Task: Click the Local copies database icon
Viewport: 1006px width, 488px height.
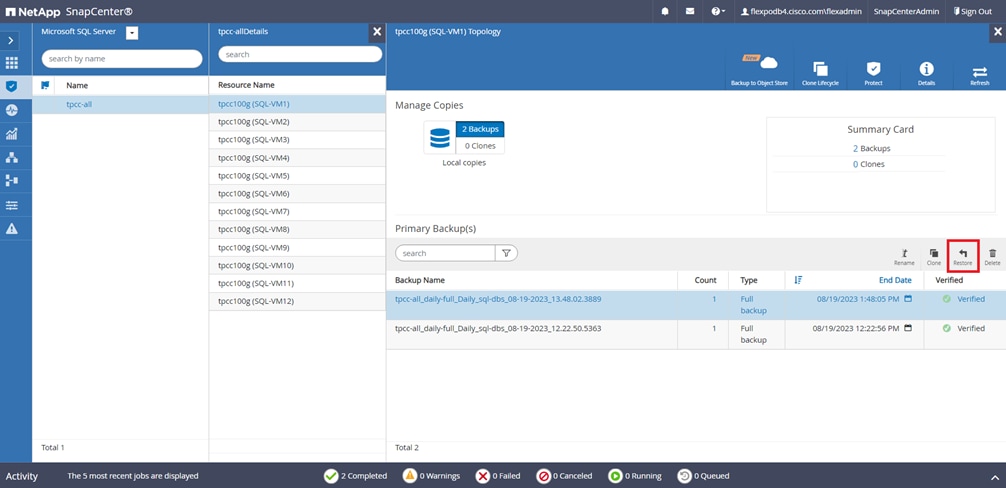Action: [439, 138]
